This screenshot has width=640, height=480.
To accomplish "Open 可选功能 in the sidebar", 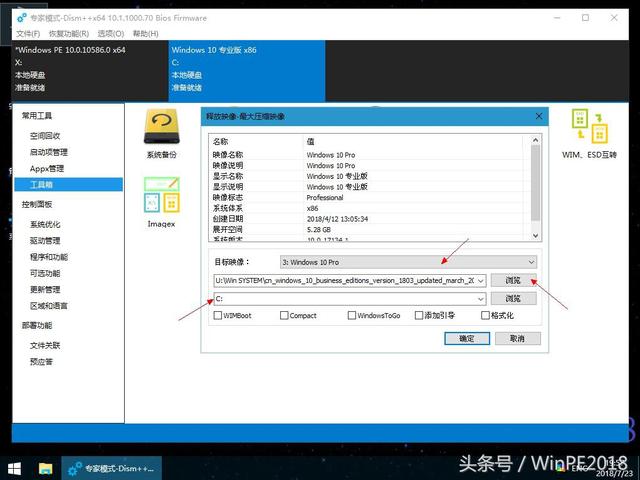I will [x=45, y=273].
